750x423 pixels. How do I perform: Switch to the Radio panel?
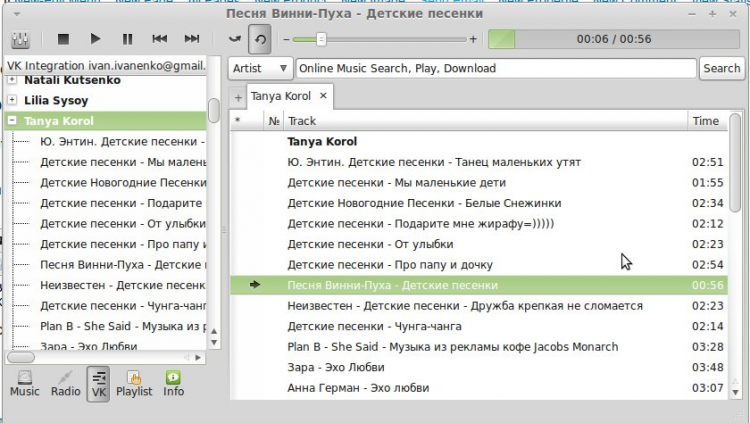[65, 383]
